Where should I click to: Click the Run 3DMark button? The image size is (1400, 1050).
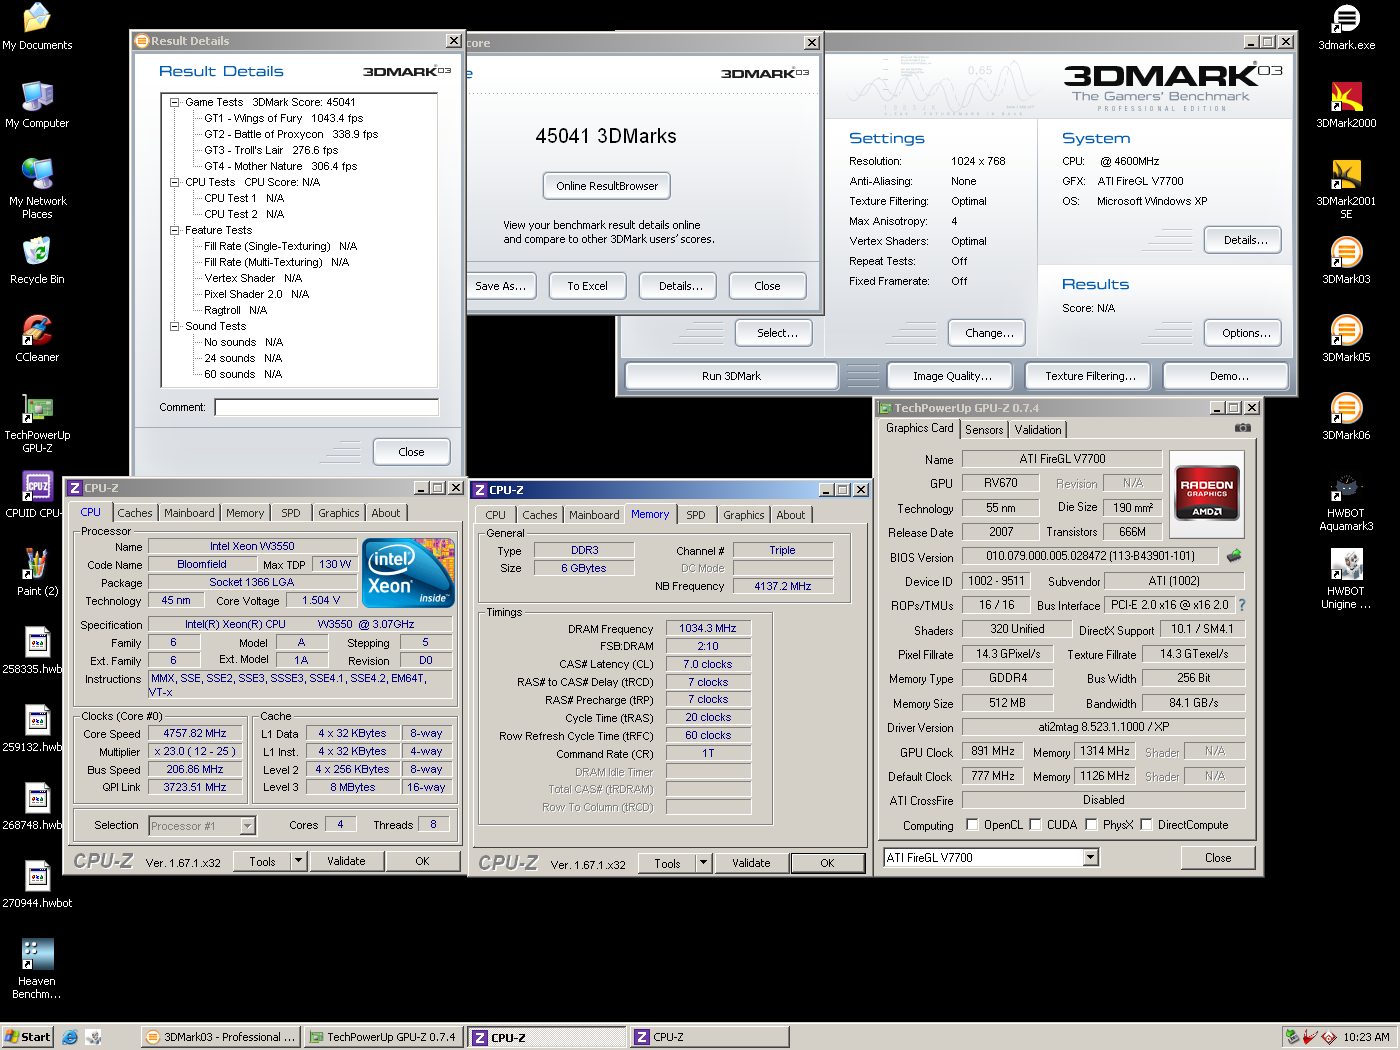731,376
